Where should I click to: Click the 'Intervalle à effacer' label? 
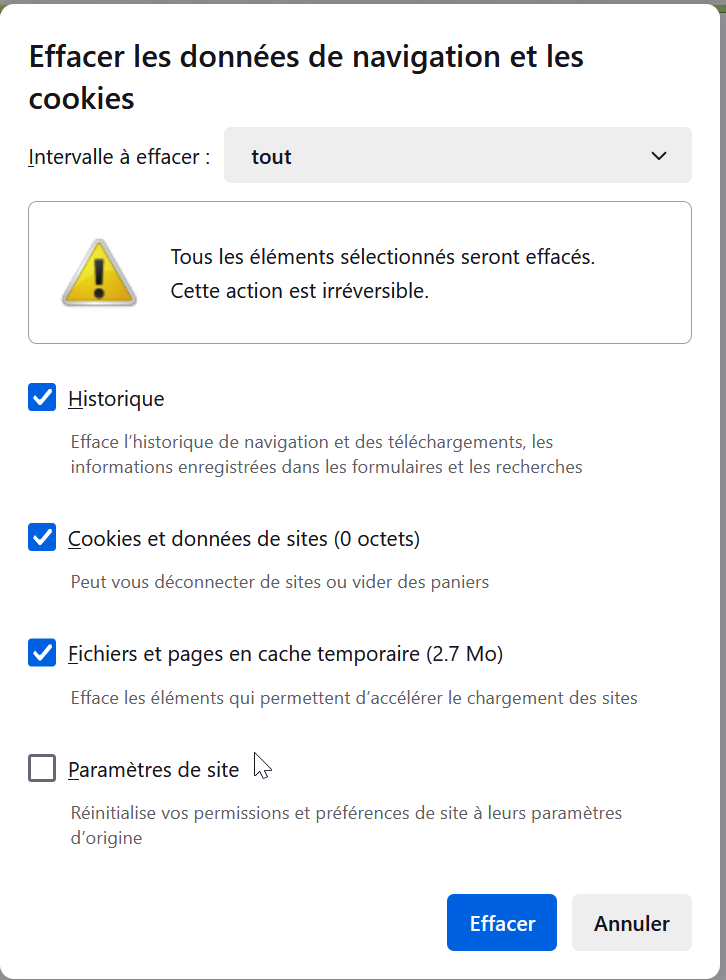coord(119,157)
